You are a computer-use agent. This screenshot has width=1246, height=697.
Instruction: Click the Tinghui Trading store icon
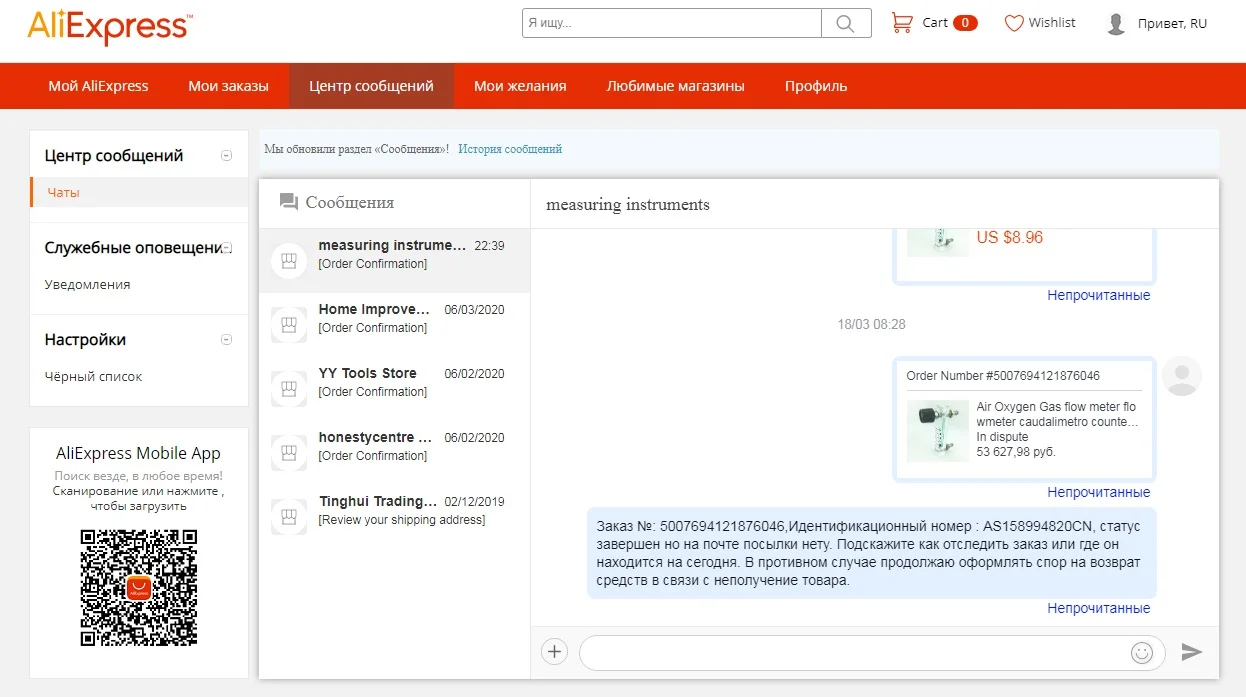289,517
